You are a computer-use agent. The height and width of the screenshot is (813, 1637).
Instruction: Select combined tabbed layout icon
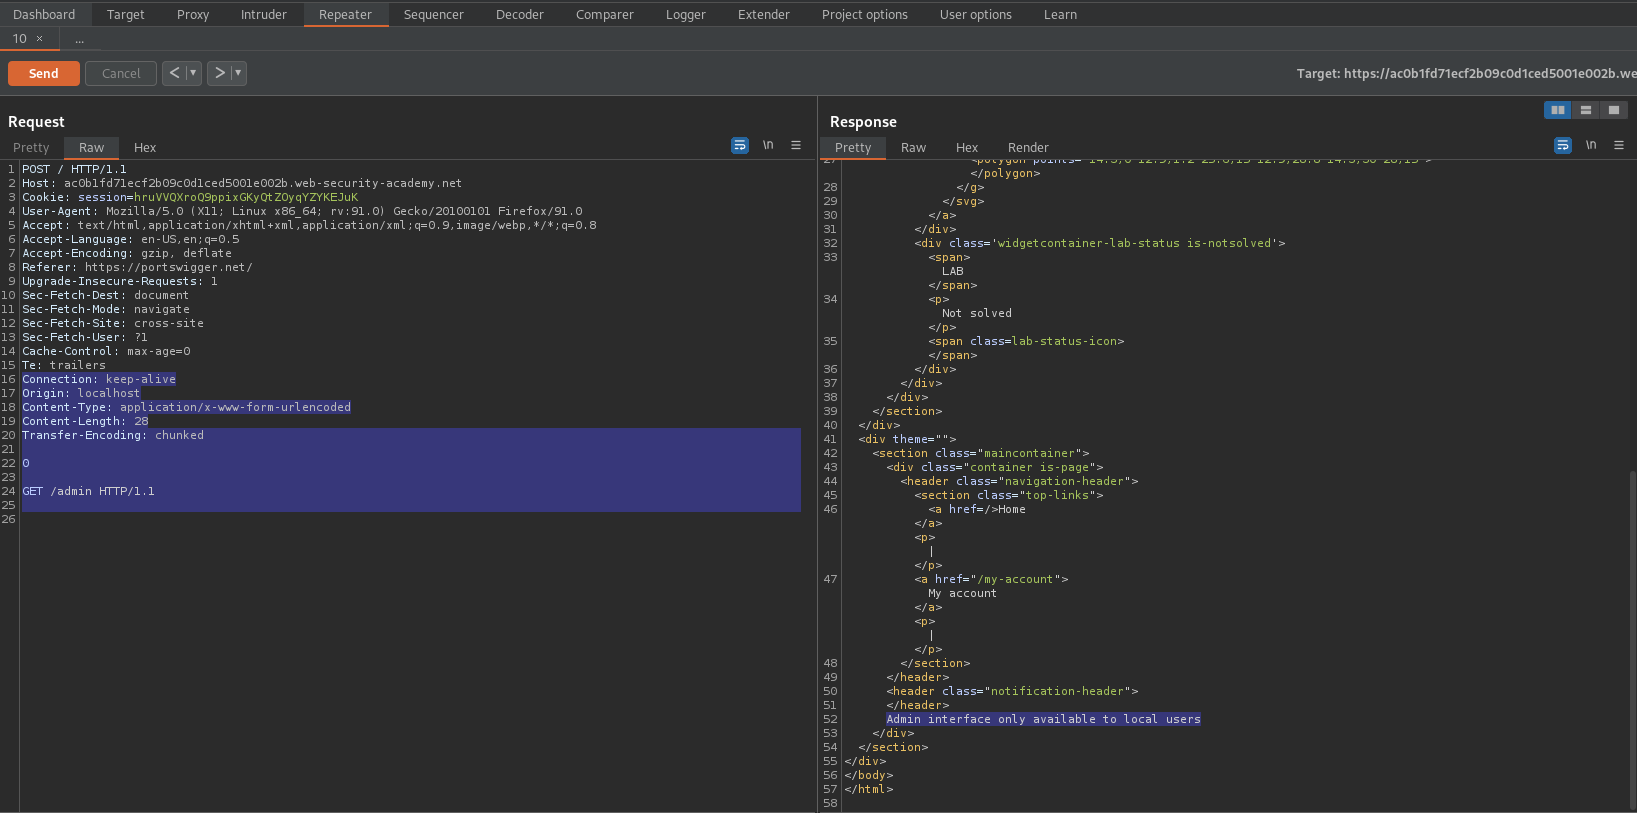pyautogui.click(x=1614, y=110)
